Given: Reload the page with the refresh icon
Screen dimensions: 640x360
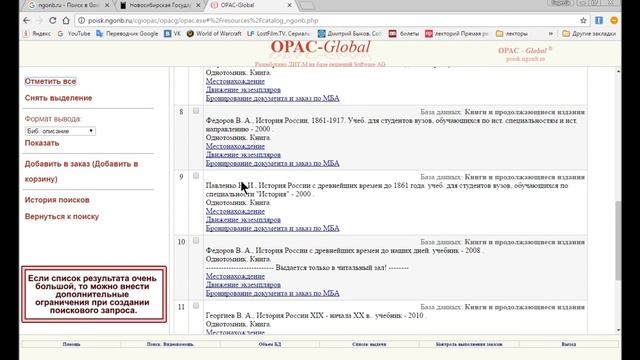Looking at the screenshot, I should point(53,20).
